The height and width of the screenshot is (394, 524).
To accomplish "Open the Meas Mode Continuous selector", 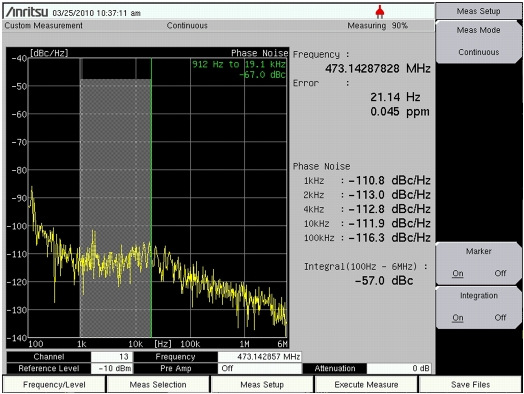I will pos(479,41).
